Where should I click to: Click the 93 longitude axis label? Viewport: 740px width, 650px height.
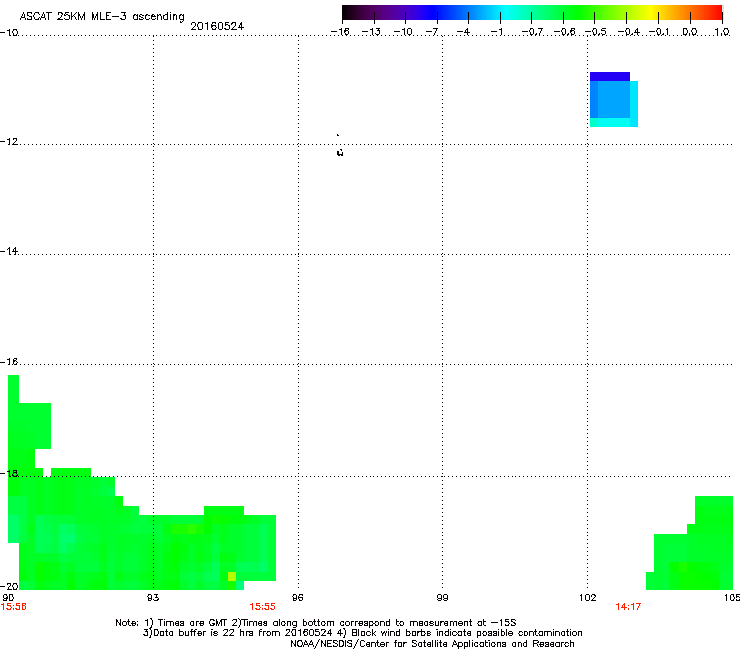[x=153, y=598]
